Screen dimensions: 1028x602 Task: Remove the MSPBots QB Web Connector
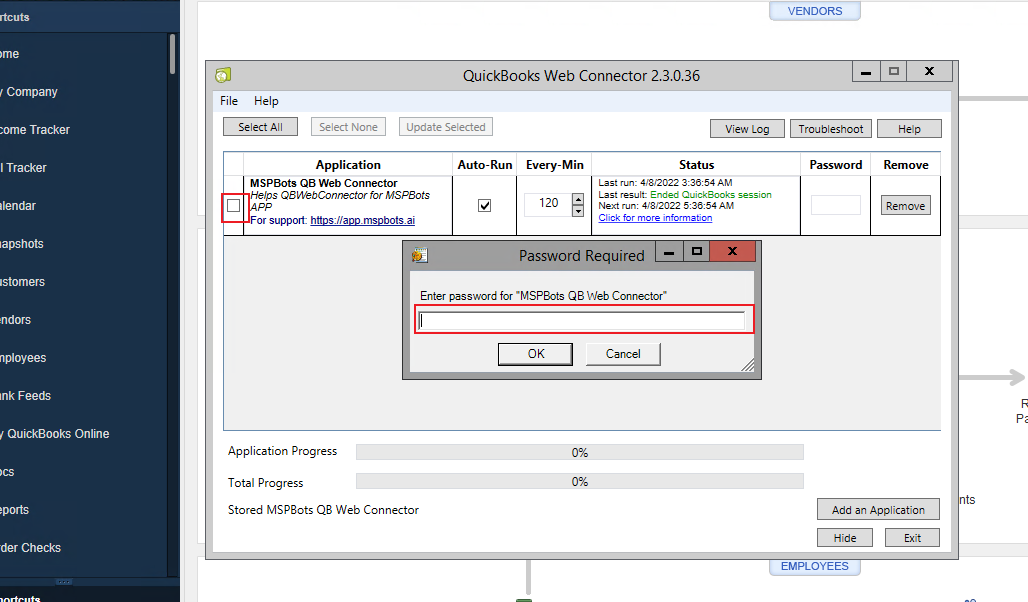tap(905, 206)
